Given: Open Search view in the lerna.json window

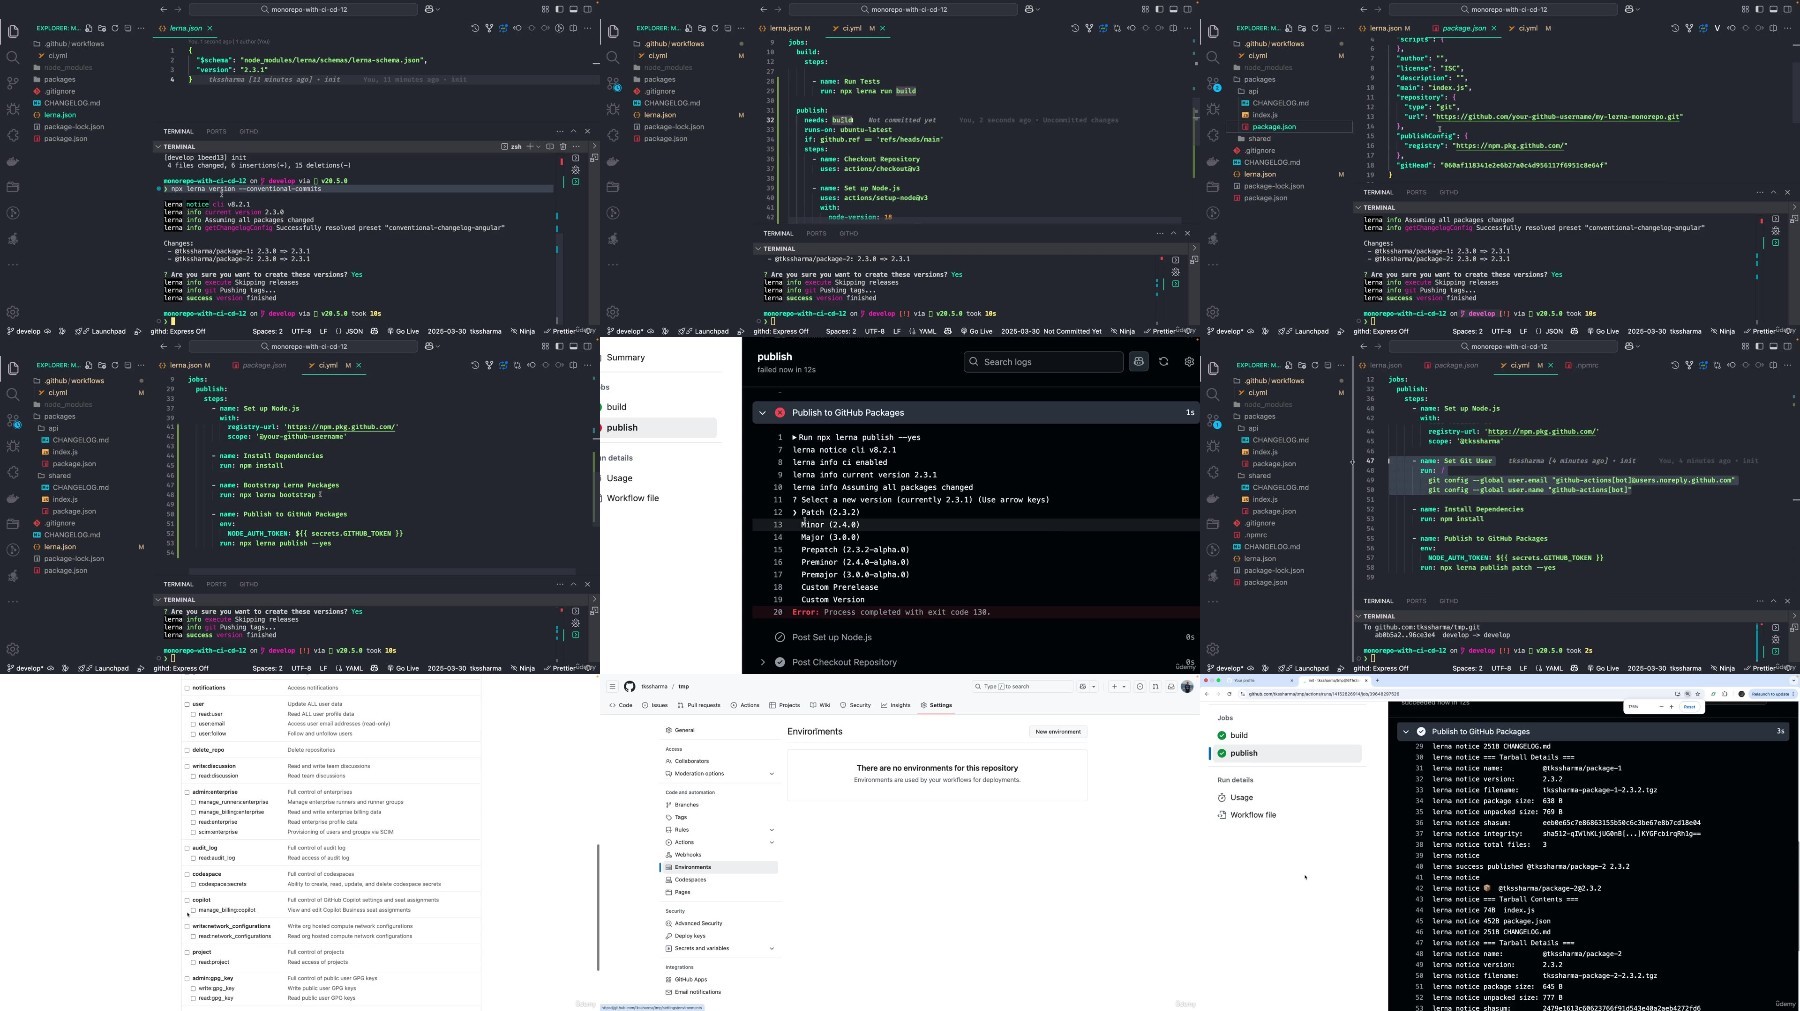Looking at the screenshot, I should 13,57.
